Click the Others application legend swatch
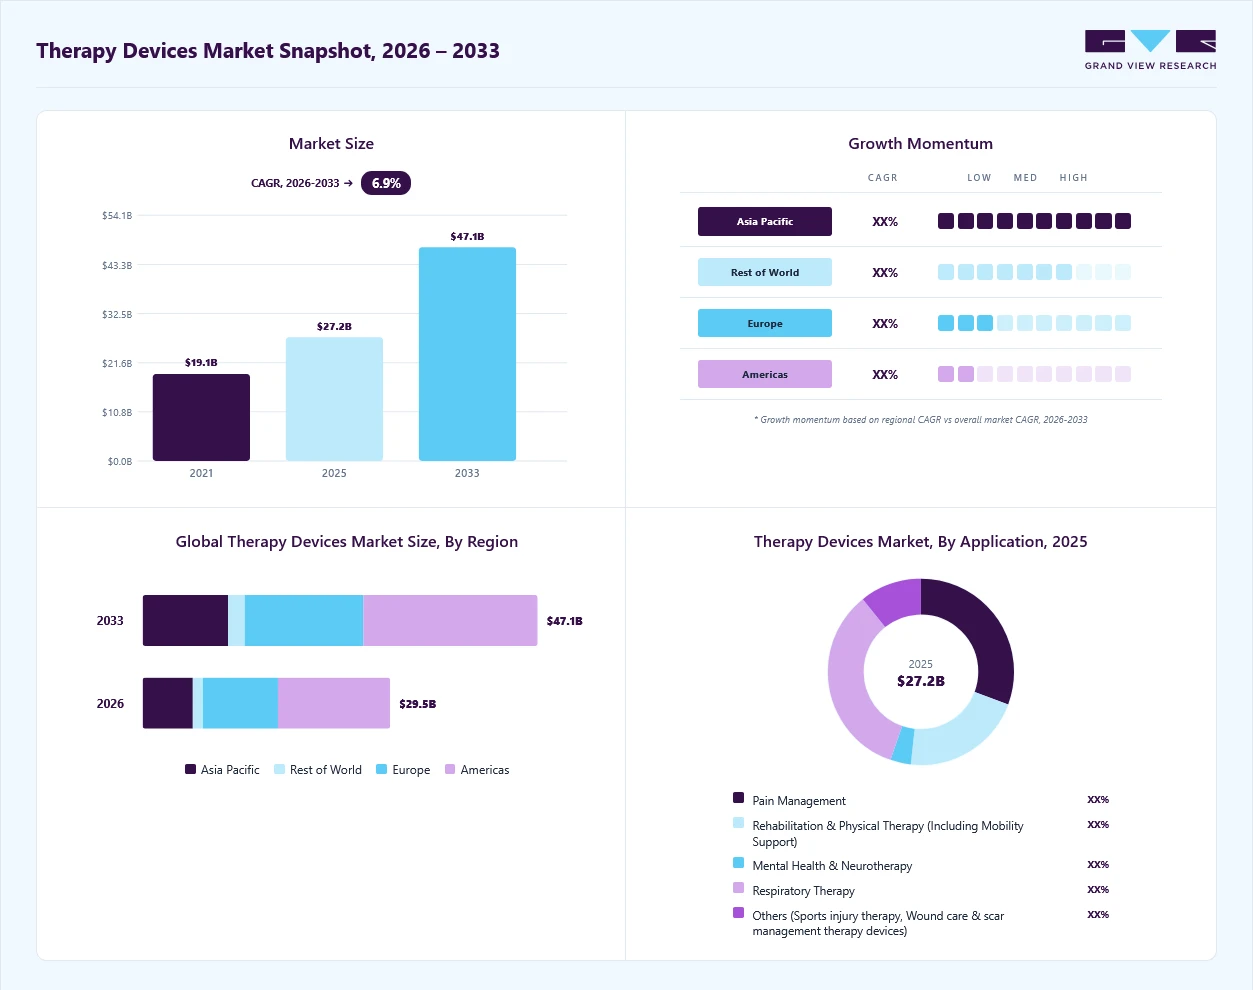Screen dimensions: 1253x990 pyautogui.click(x=738, y=913)
